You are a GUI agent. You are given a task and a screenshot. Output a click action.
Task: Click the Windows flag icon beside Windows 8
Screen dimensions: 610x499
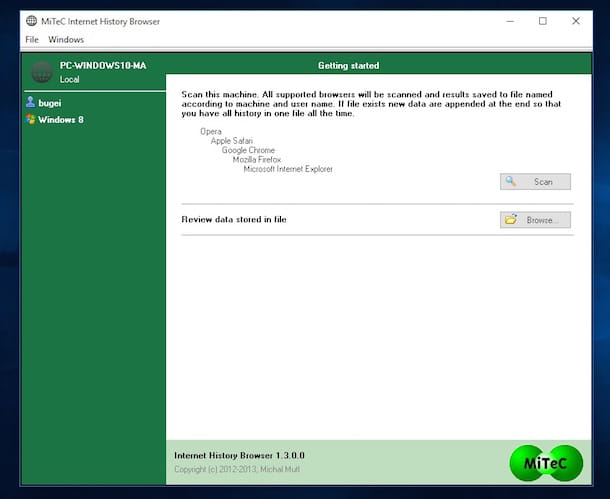tap(30, 119)
